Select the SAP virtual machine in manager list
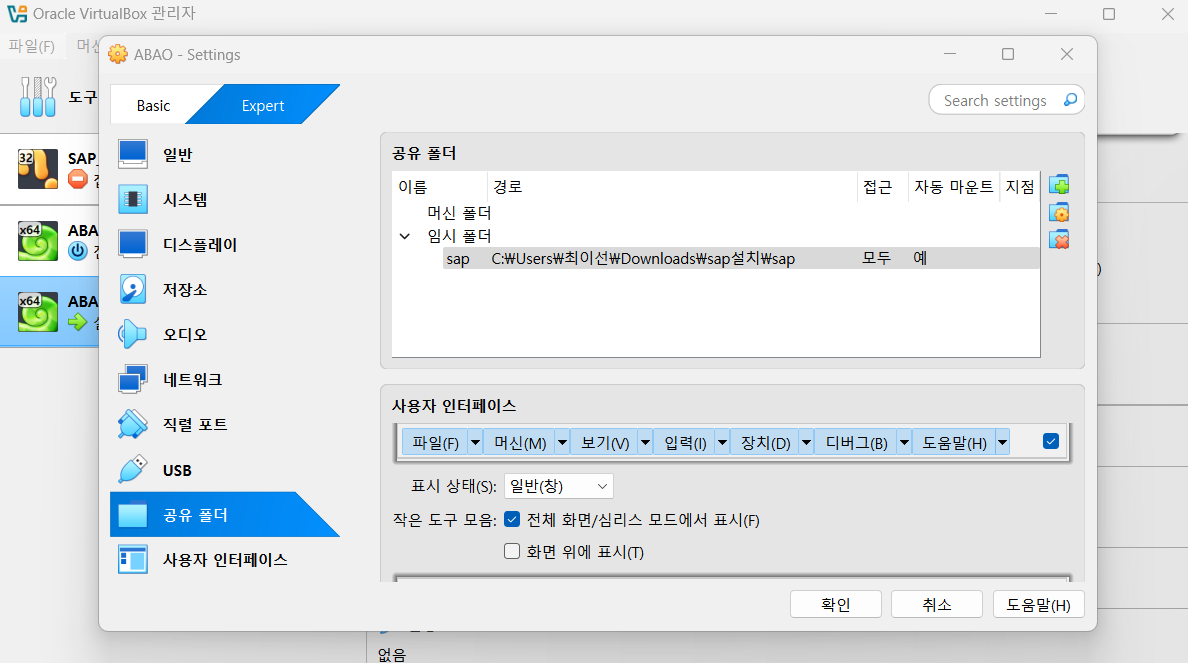Screen dimensions: 1188x663 point(50,168)
